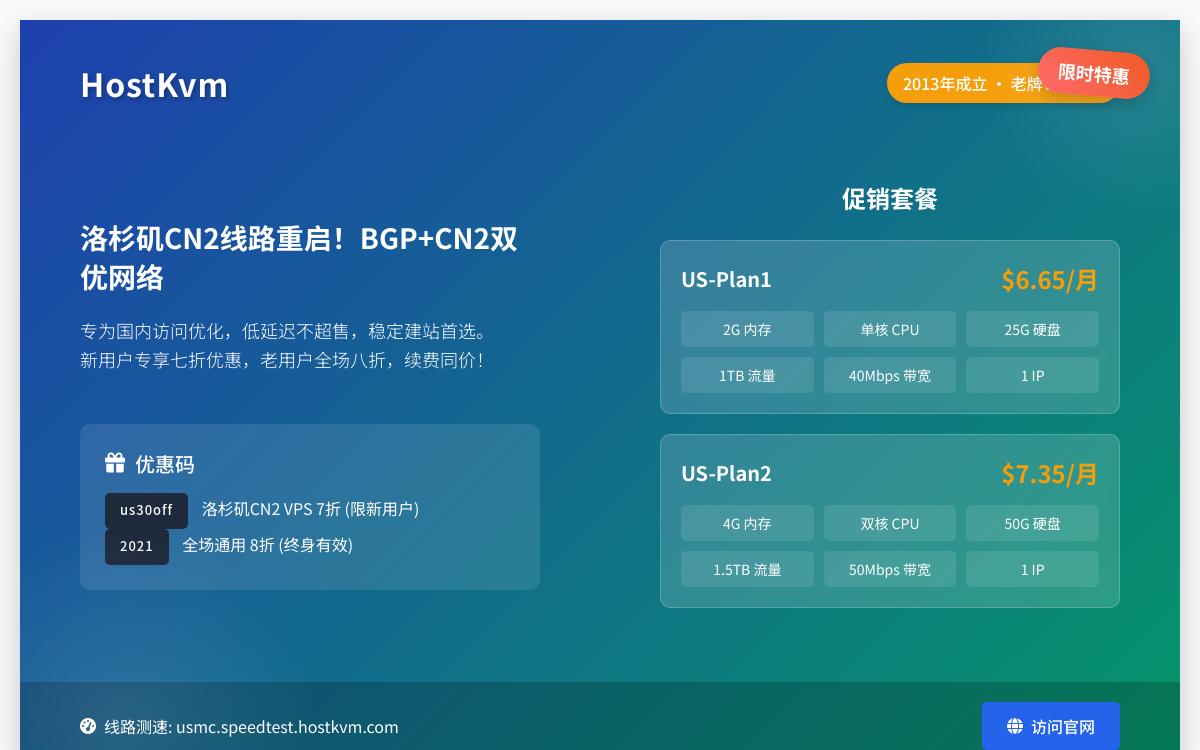Click the $7.35/月 price
The image size is (1200, 750).
coord(1050,474)
